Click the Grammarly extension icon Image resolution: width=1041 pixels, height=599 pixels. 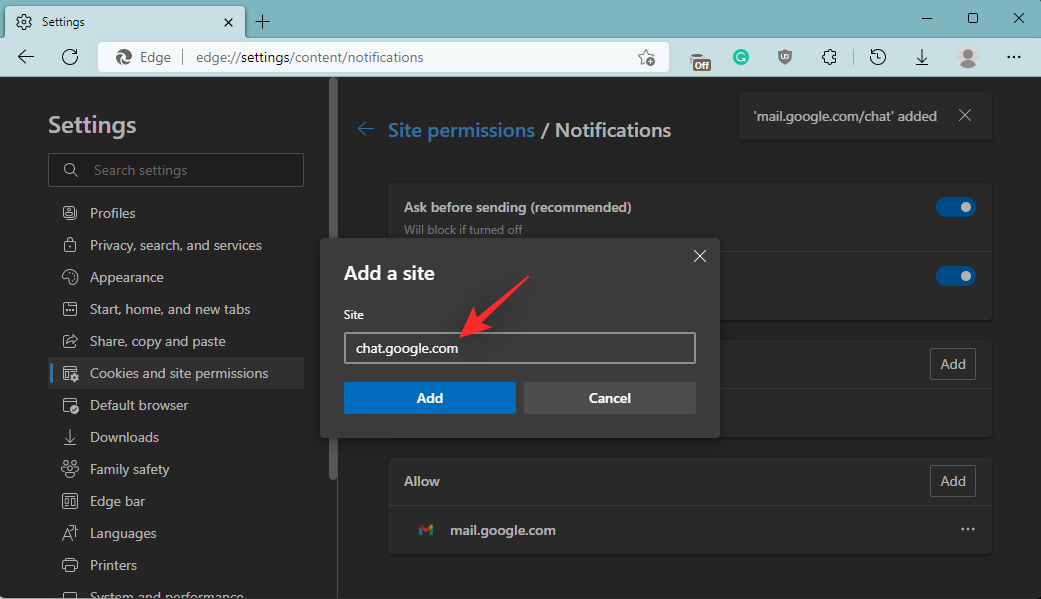[741, 58]
